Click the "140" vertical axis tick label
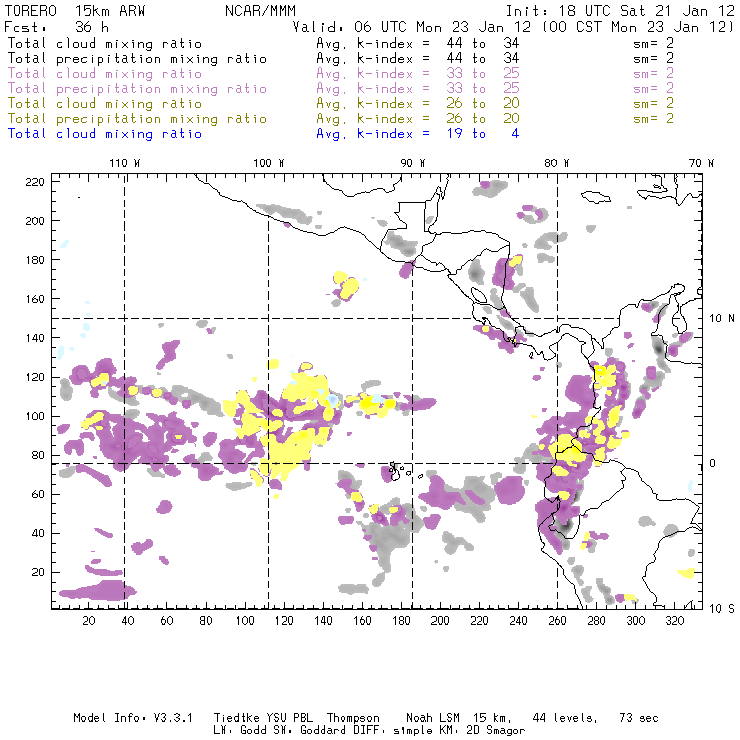 click(35, 338)
